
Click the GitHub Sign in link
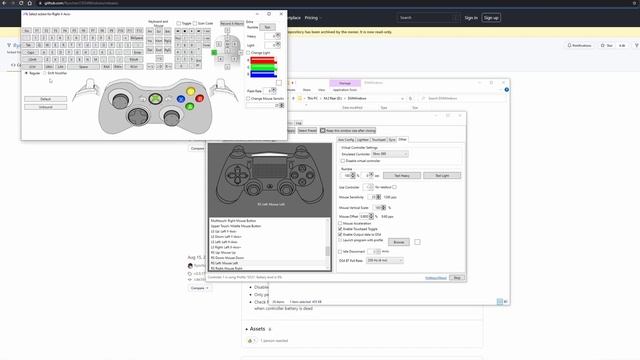471,18
